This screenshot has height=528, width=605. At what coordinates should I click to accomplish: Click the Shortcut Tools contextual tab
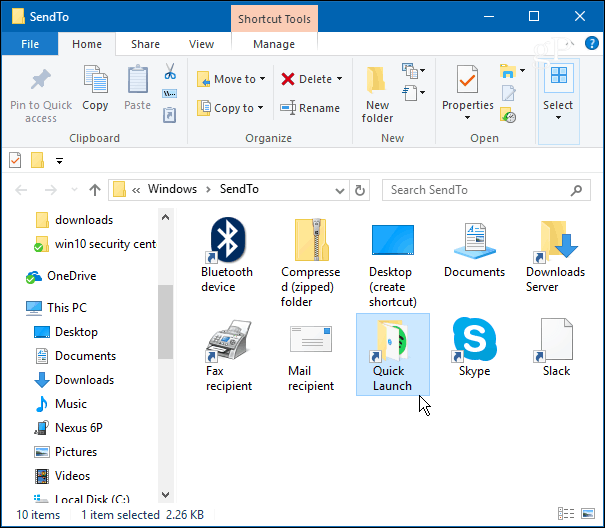tap(274, 19)
